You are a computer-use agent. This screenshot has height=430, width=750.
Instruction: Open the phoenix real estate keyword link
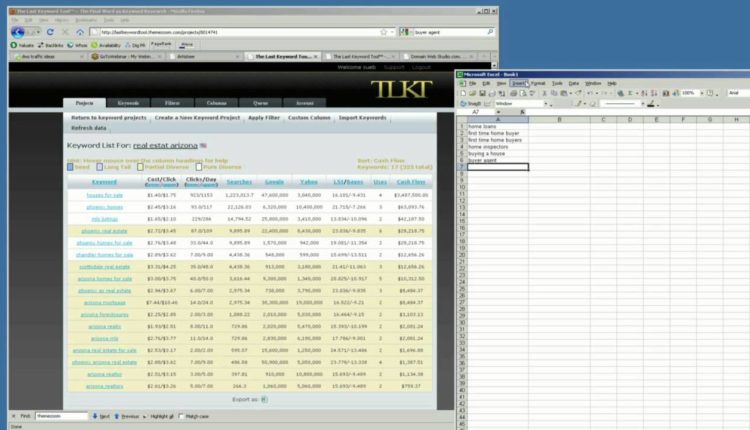109,230
